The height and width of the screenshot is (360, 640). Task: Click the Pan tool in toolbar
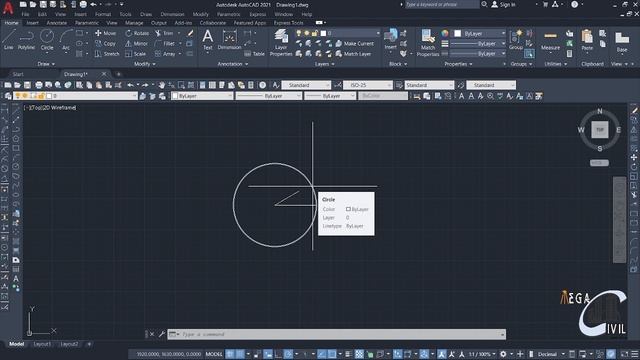coord(162,85)
